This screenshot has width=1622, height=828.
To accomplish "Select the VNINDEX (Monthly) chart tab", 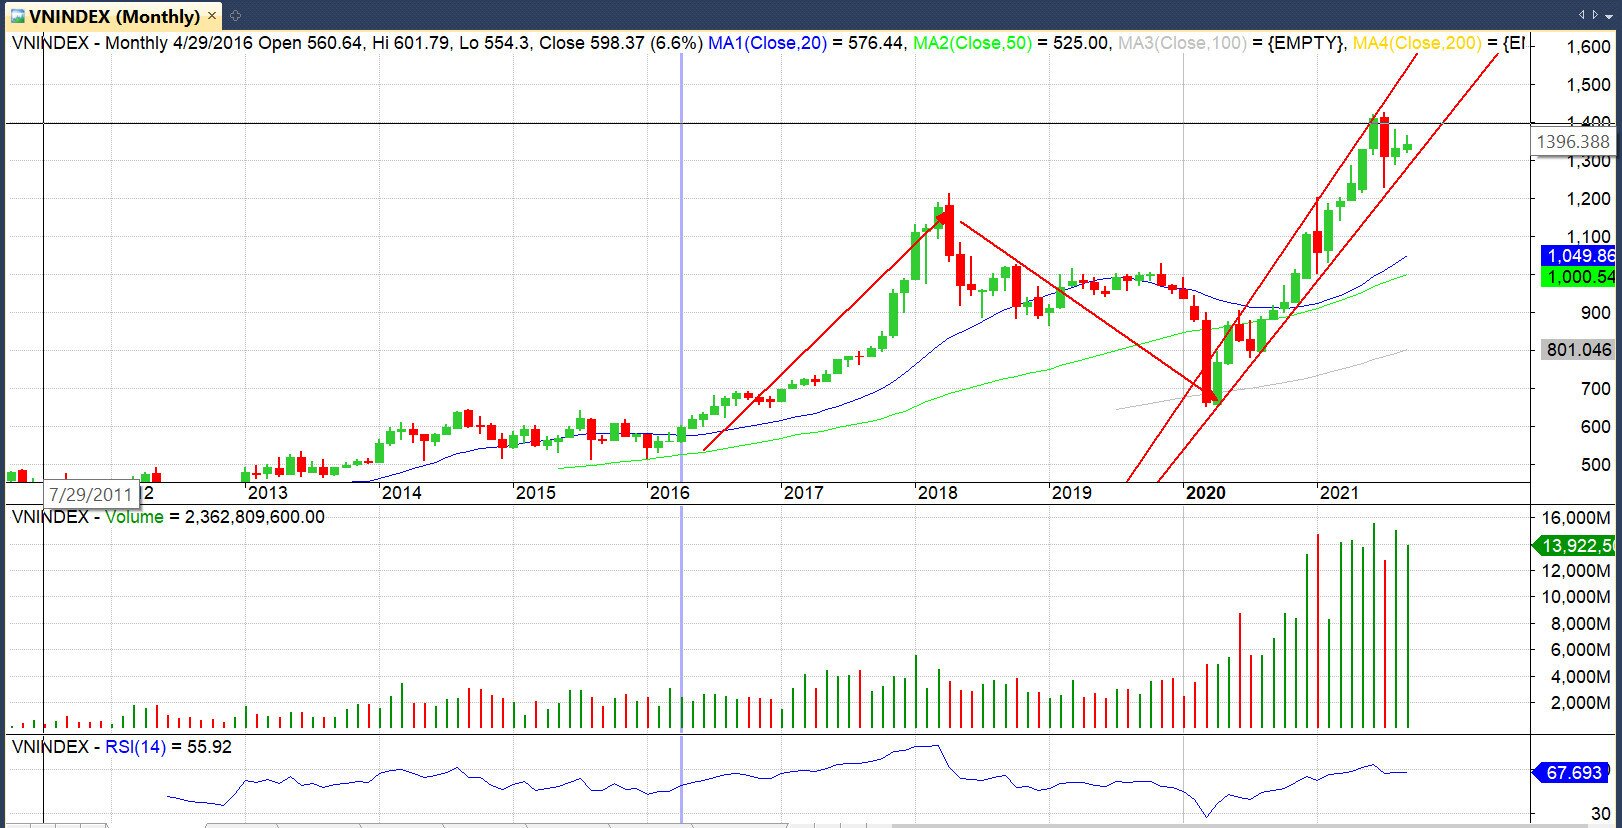I will pos(113,16).
